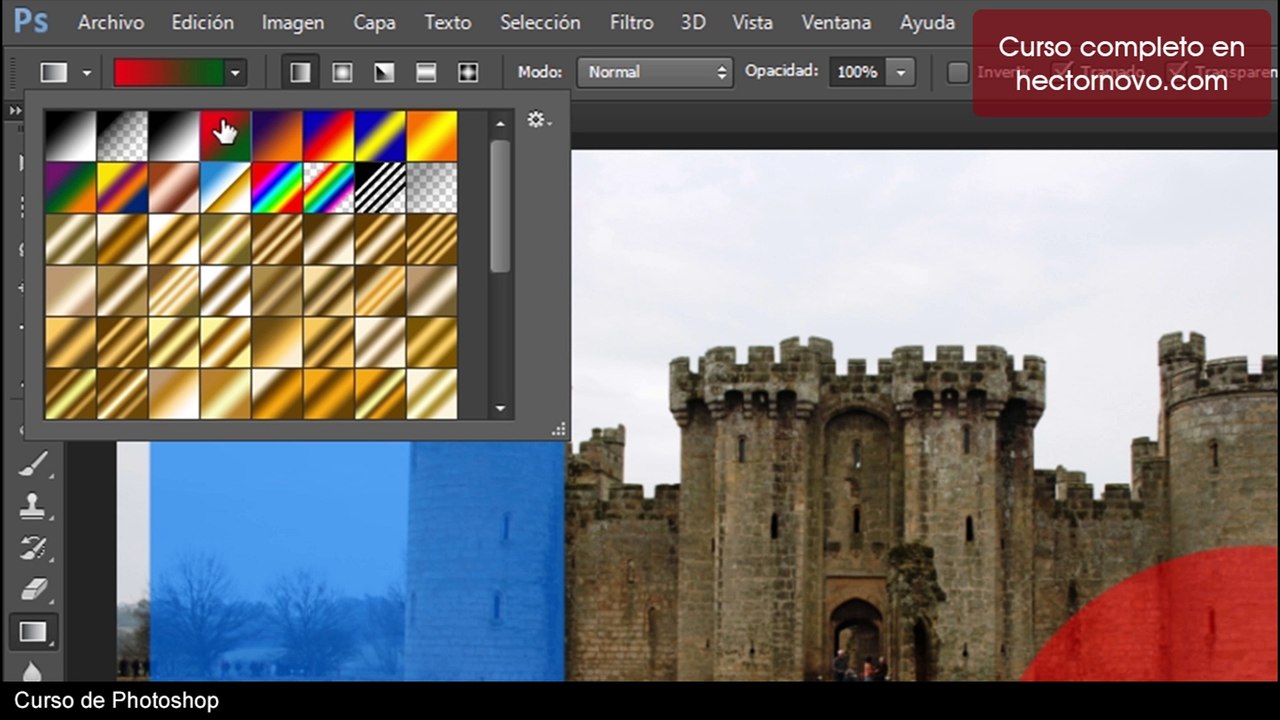This screenshot has width=1280, height=720.
Task: Choose the Linear gradient style icon
Action: click(300, 72)
